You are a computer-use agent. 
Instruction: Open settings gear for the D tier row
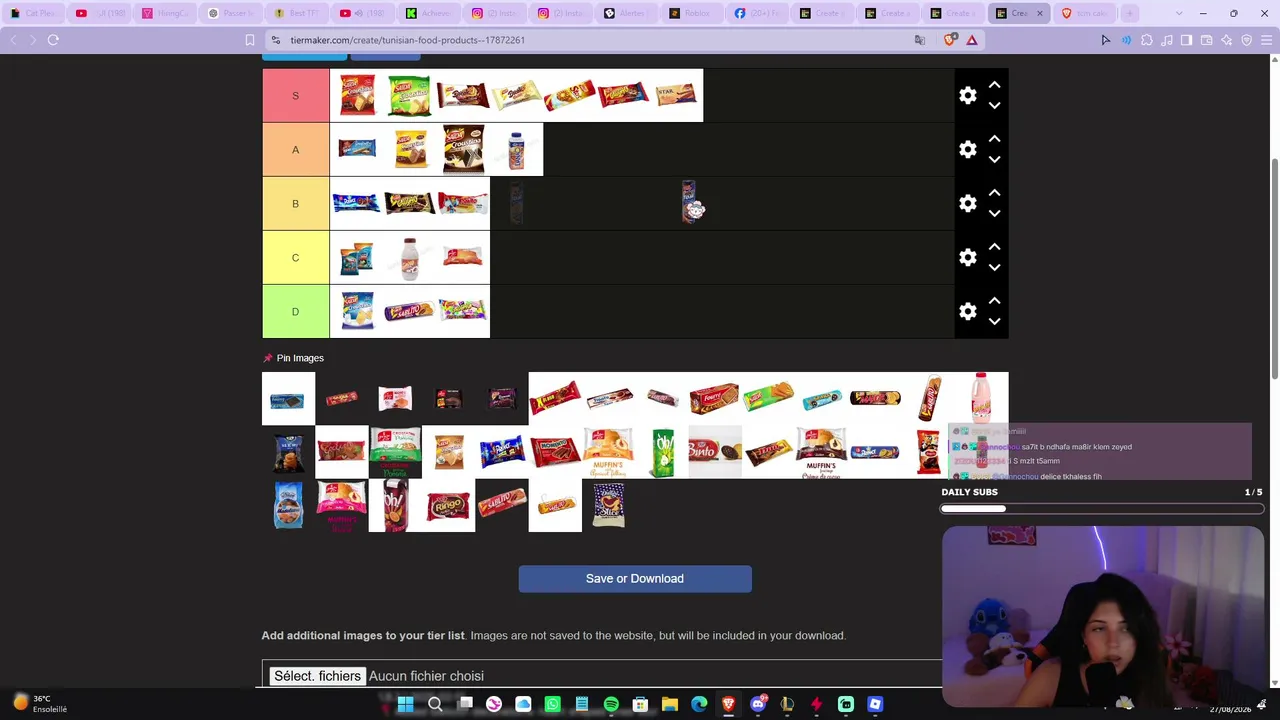point(967,311)
